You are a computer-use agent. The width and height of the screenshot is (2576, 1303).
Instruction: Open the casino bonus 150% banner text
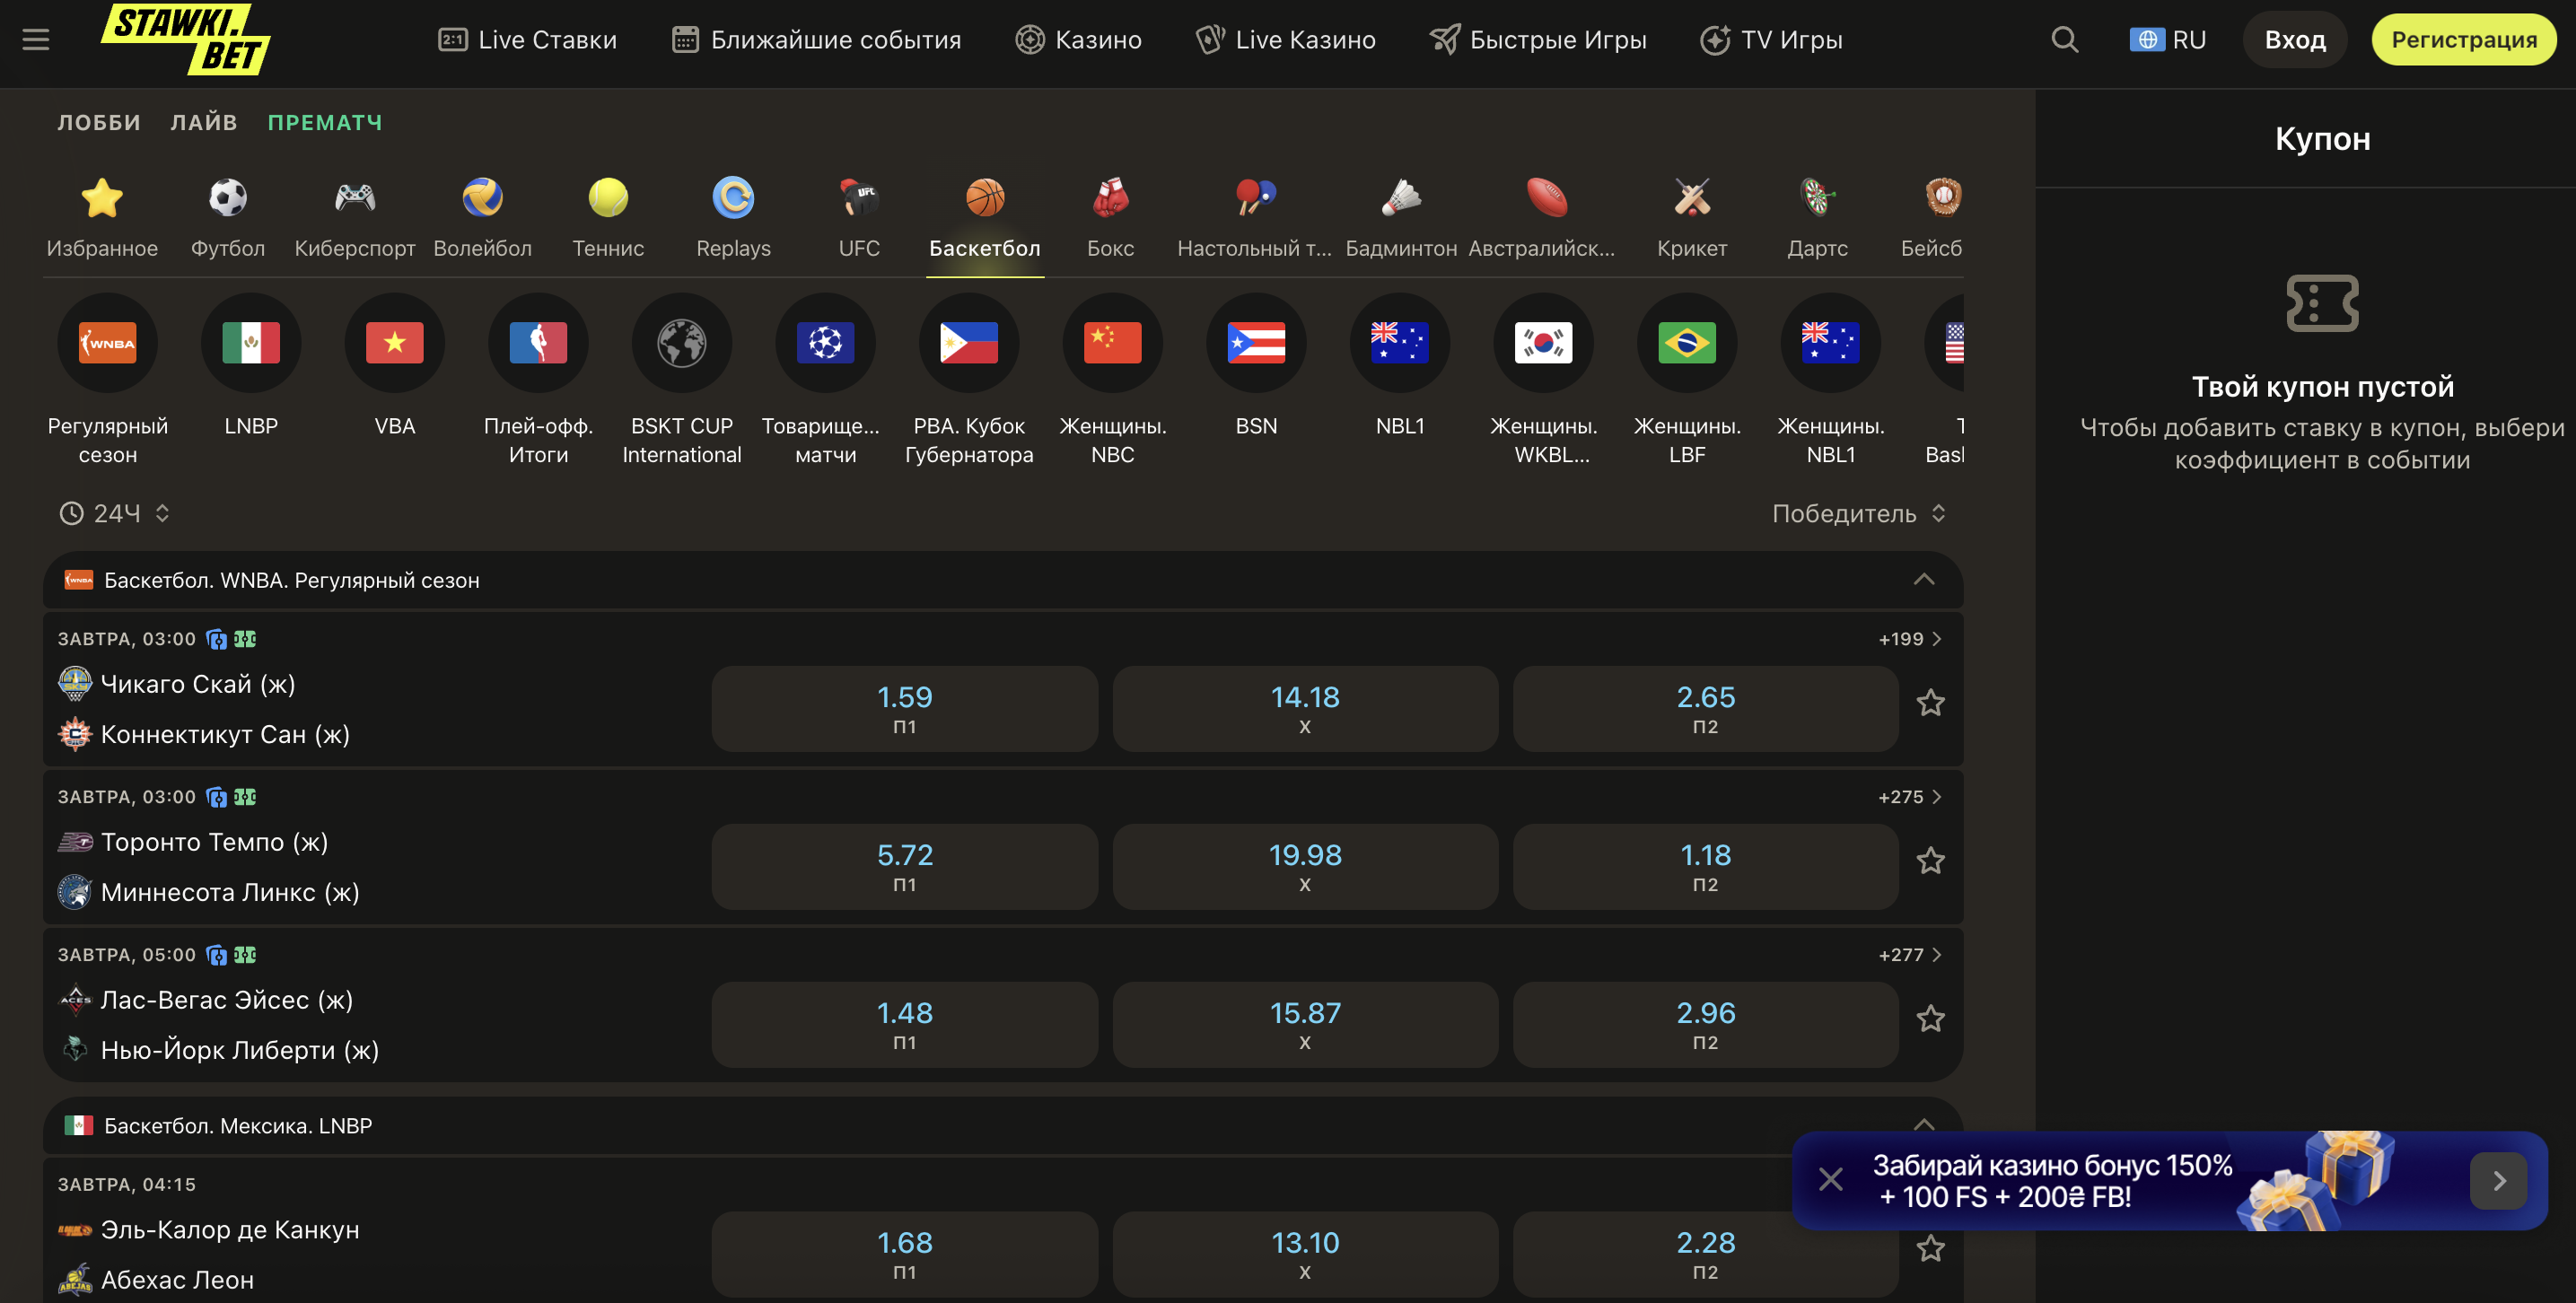(2052, 1181)
